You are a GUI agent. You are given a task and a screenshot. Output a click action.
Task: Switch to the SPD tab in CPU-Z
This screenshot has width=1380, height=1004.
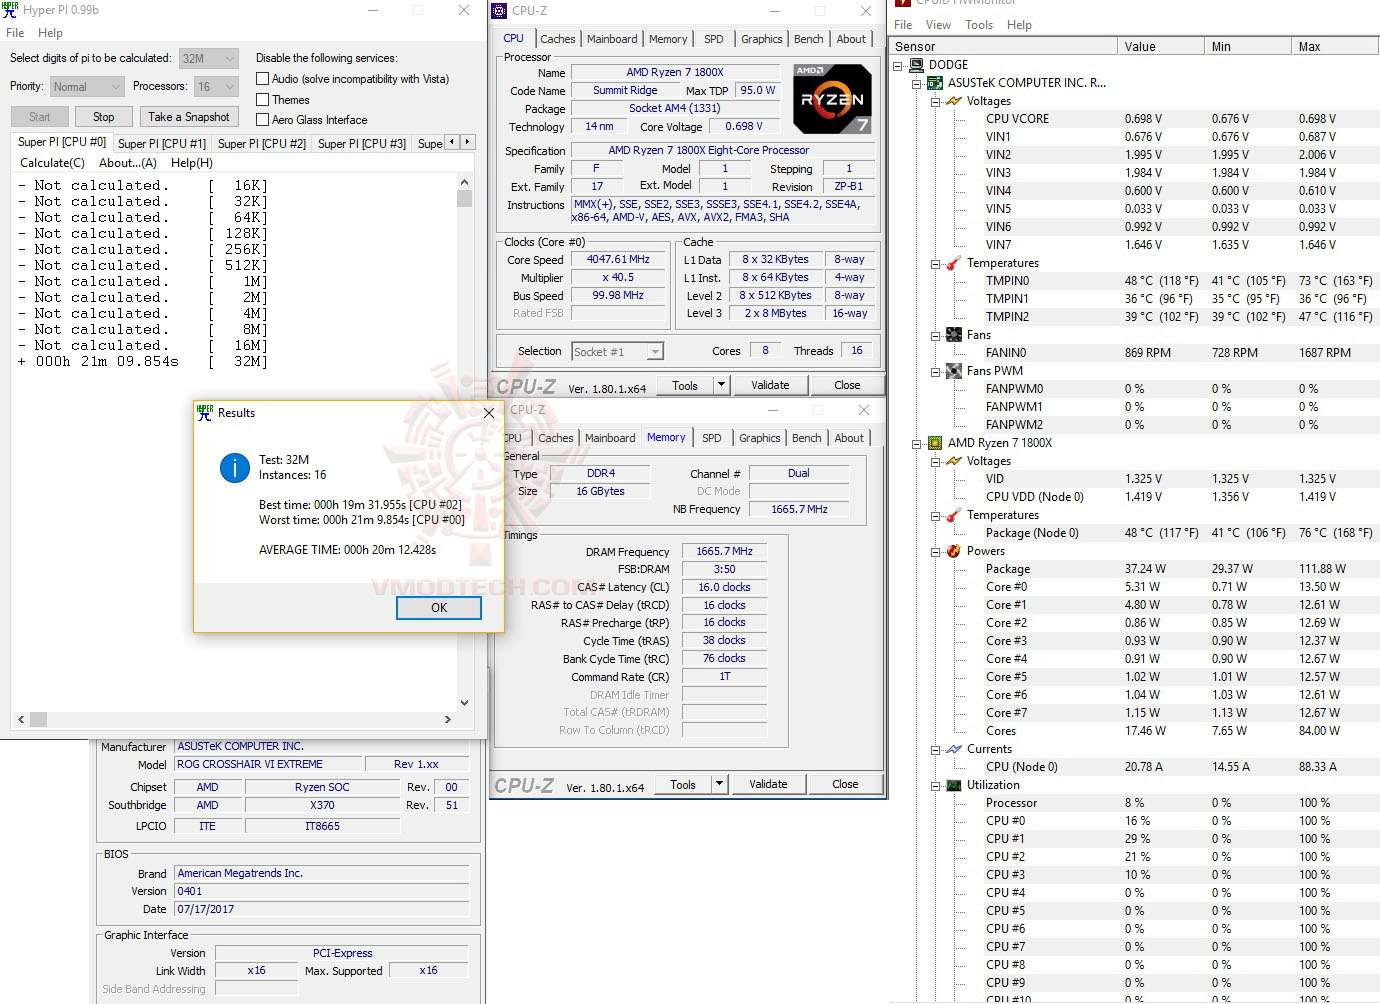(713, 38)
